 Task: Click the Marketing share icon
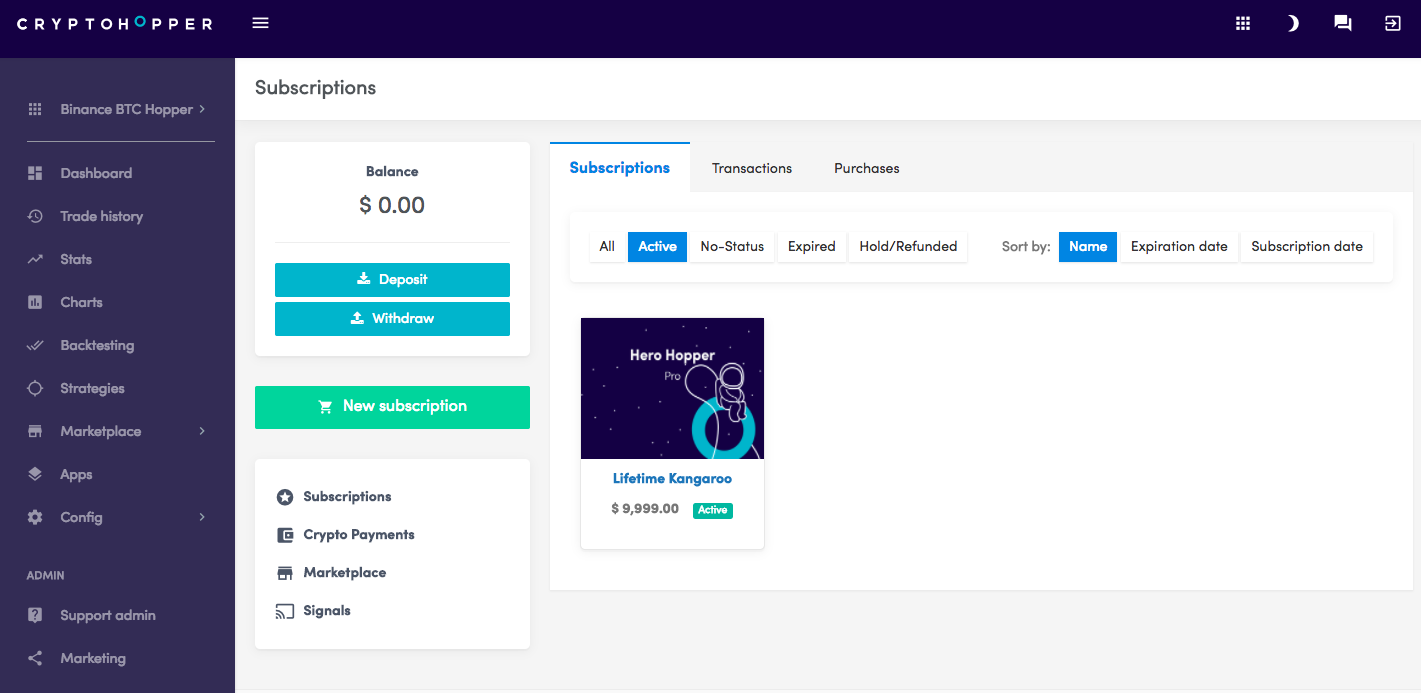(x=35, y=658)
